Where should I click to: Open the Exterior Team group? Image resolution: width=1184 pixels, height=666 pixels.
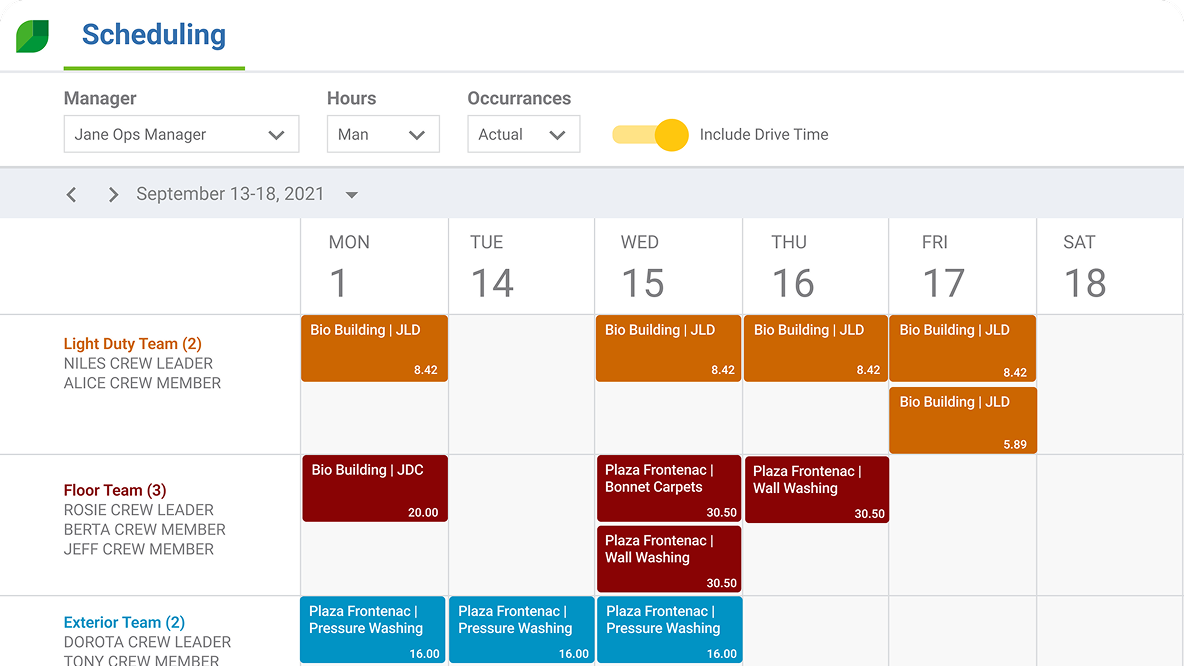click(124, 622)
